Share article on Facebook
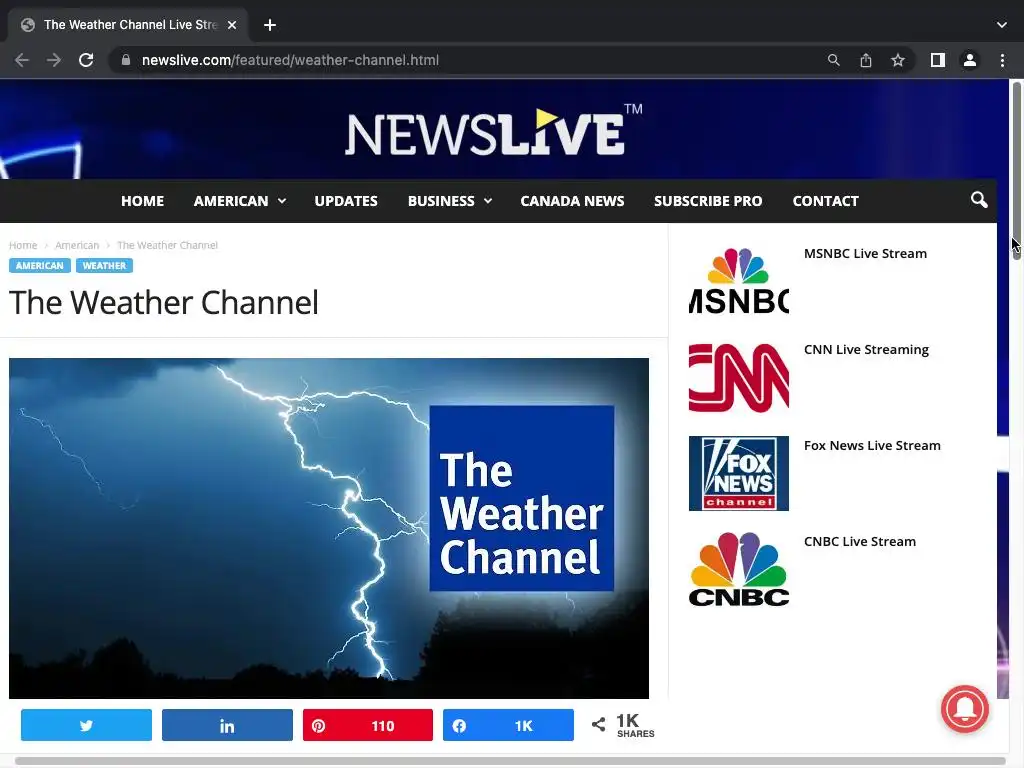This screenshot has height=768, width=1024. coord(508,725)
